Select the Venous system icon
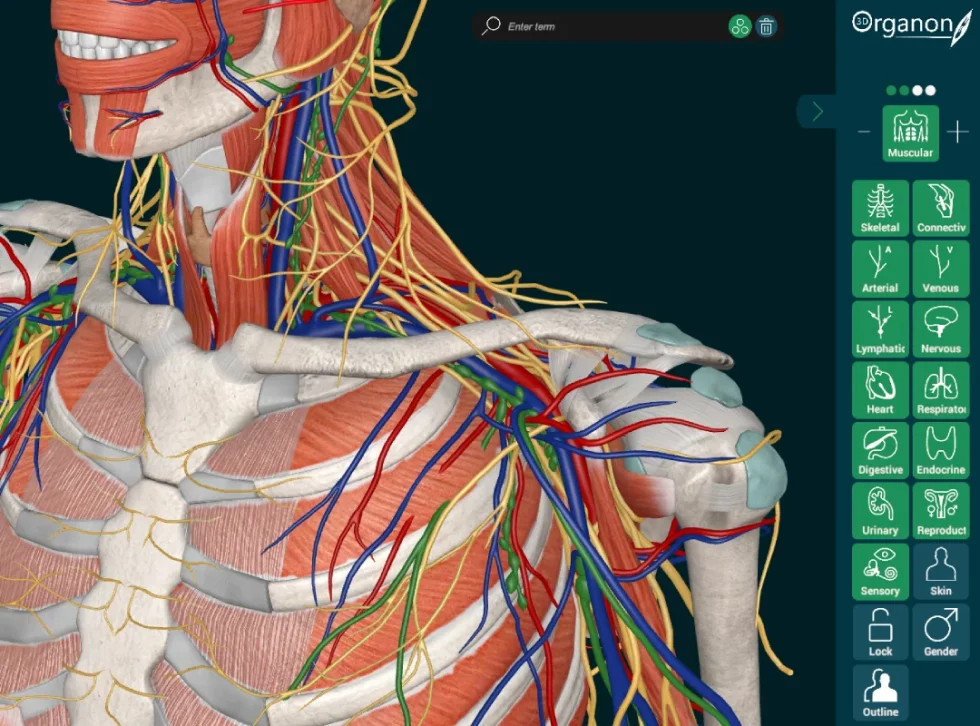980x726 pixels. click(x=940, y=268)
